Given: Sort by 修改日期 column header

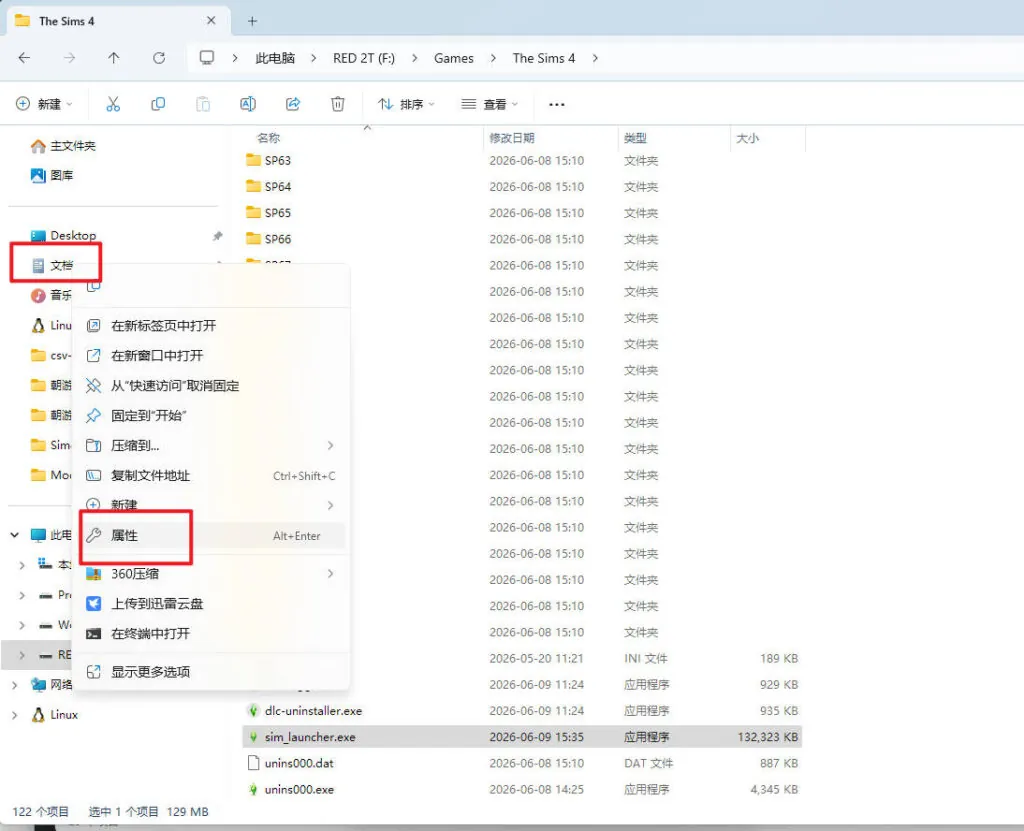Looking at the screenshot, I should (511, 138).
